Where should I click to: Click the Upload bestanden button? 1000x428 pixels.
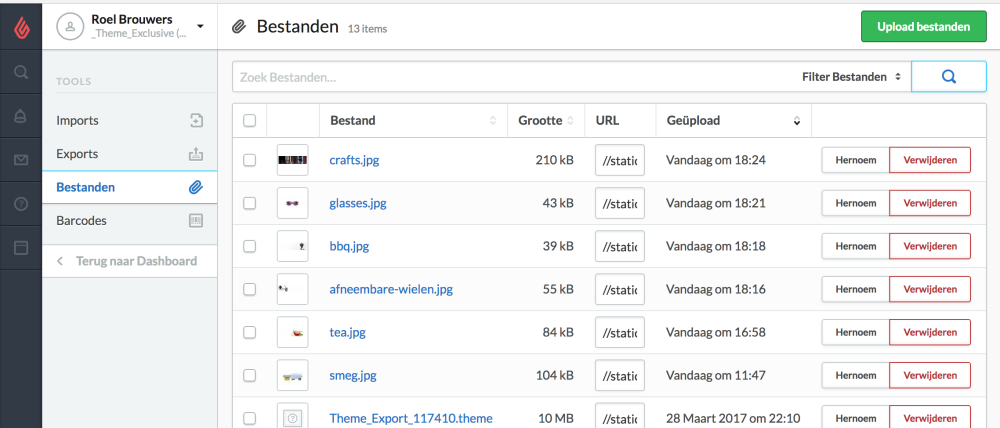[923, 27]
